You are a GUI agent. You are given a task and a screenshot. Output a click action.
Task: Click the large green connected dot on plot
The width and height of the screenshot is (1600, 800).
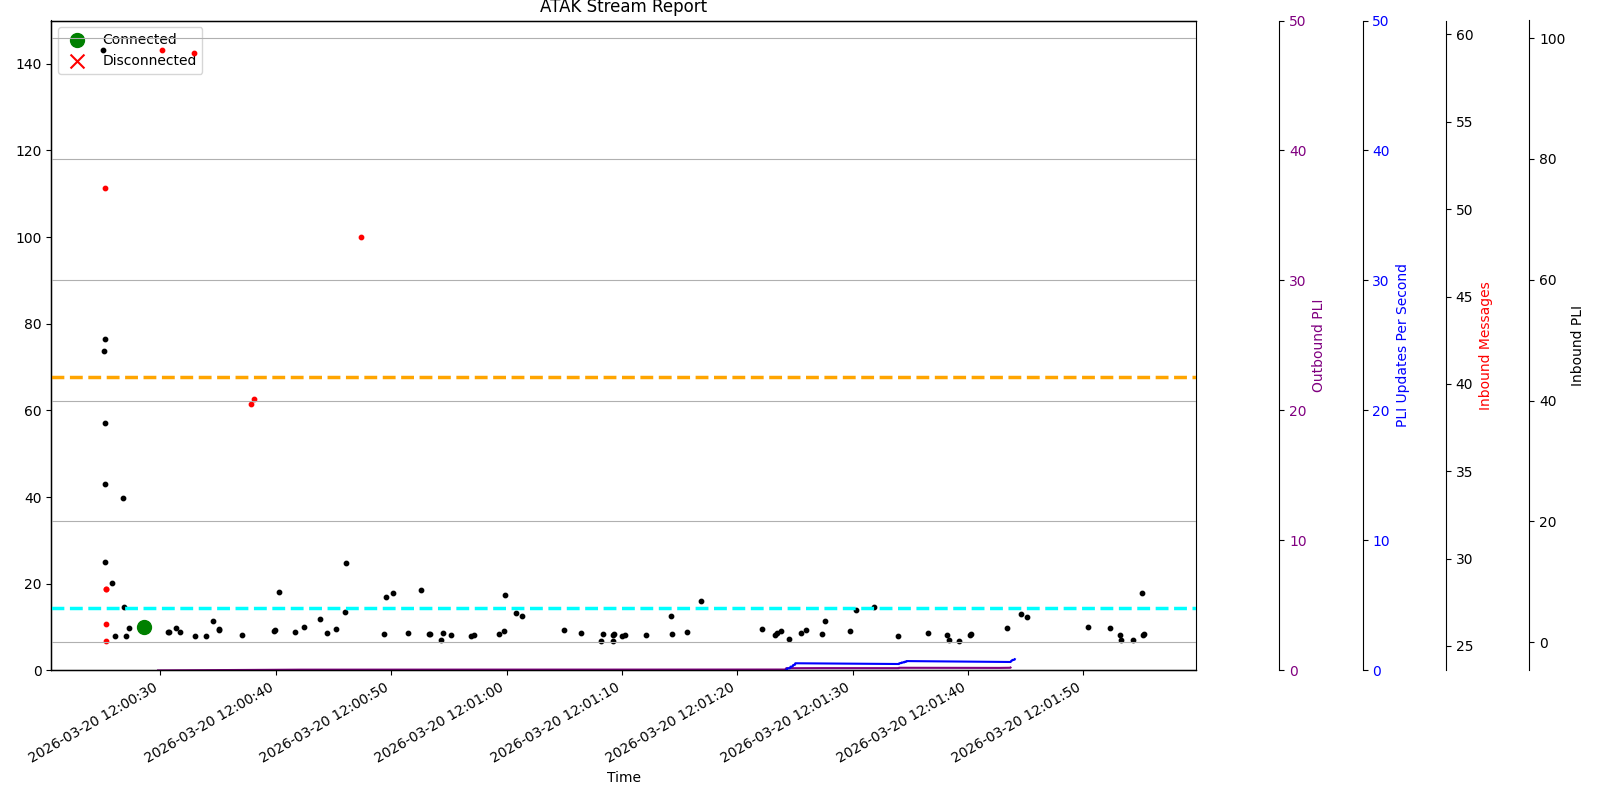[144, 627]
